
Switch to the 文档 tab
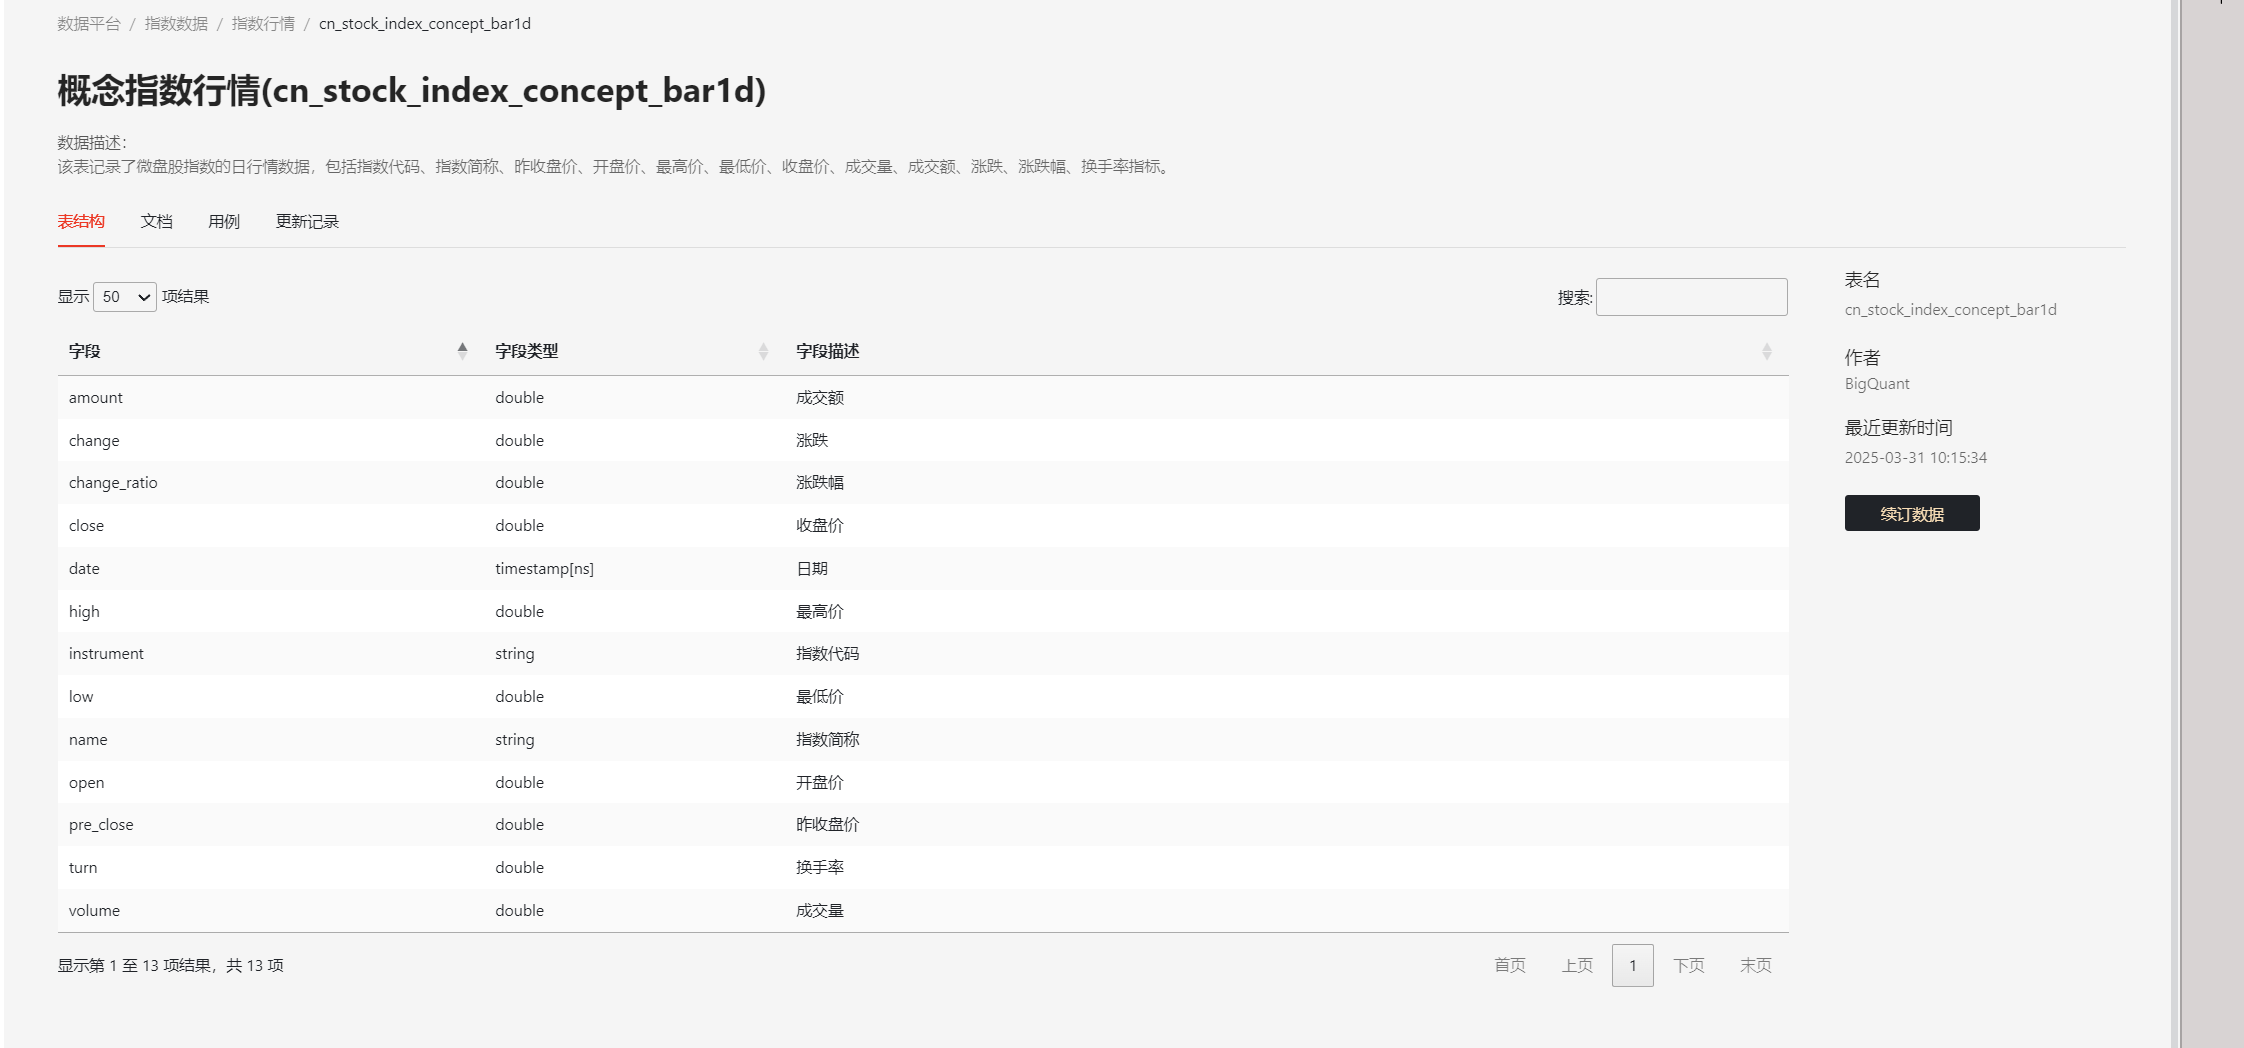pos(156,221)
